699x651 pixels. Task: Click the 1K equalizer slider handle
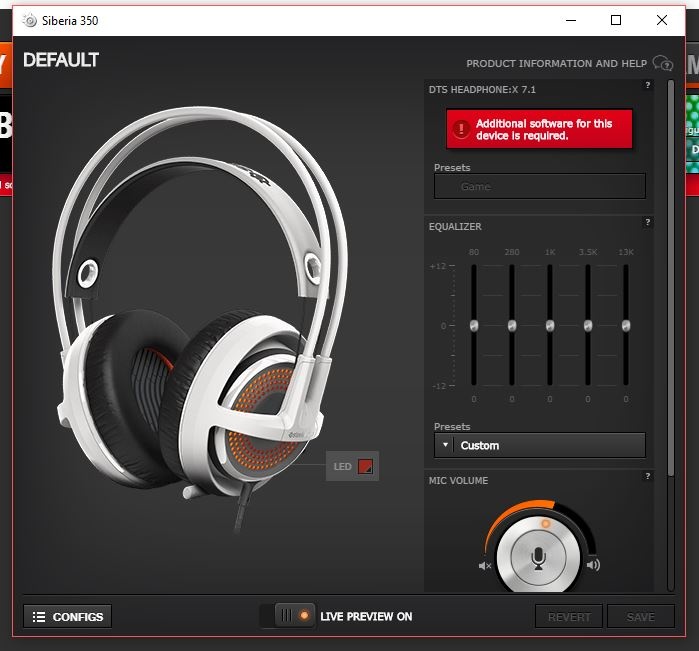pos(550,326)
